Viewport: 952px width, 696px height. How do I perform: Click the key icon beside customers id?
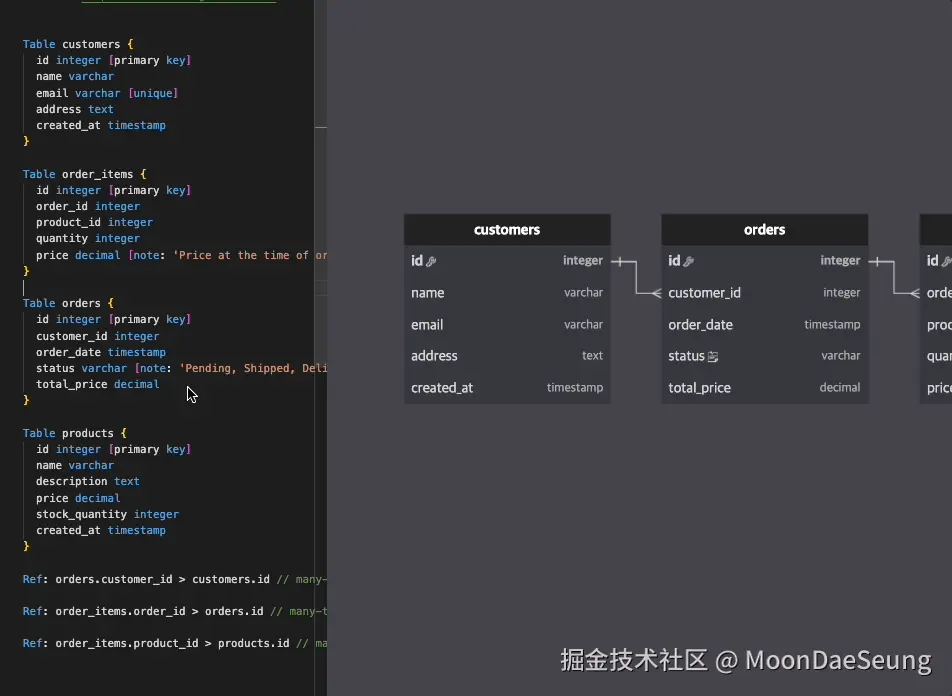[431, 261]
